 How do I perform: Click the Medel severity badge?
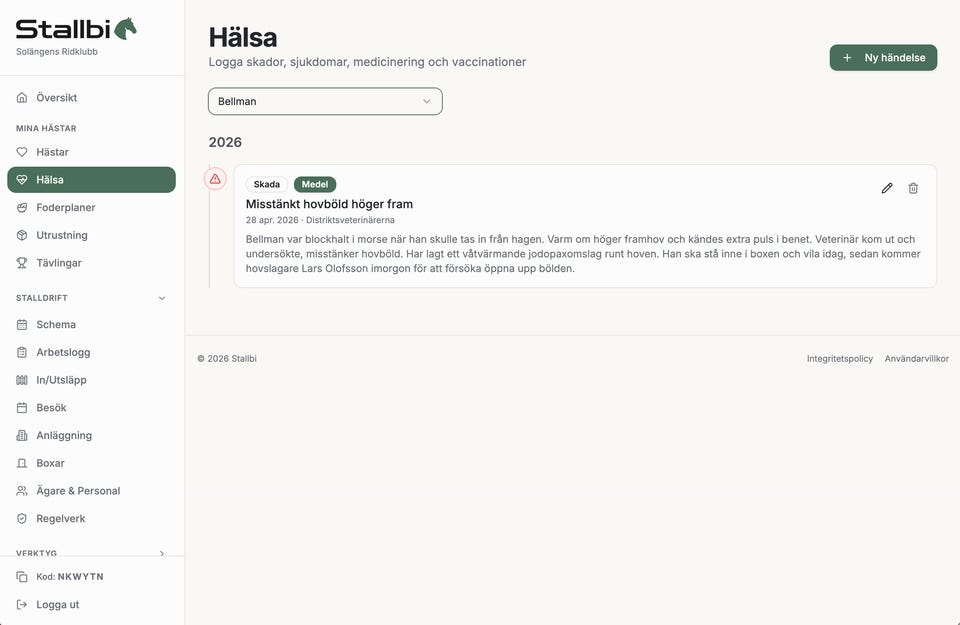315,185
